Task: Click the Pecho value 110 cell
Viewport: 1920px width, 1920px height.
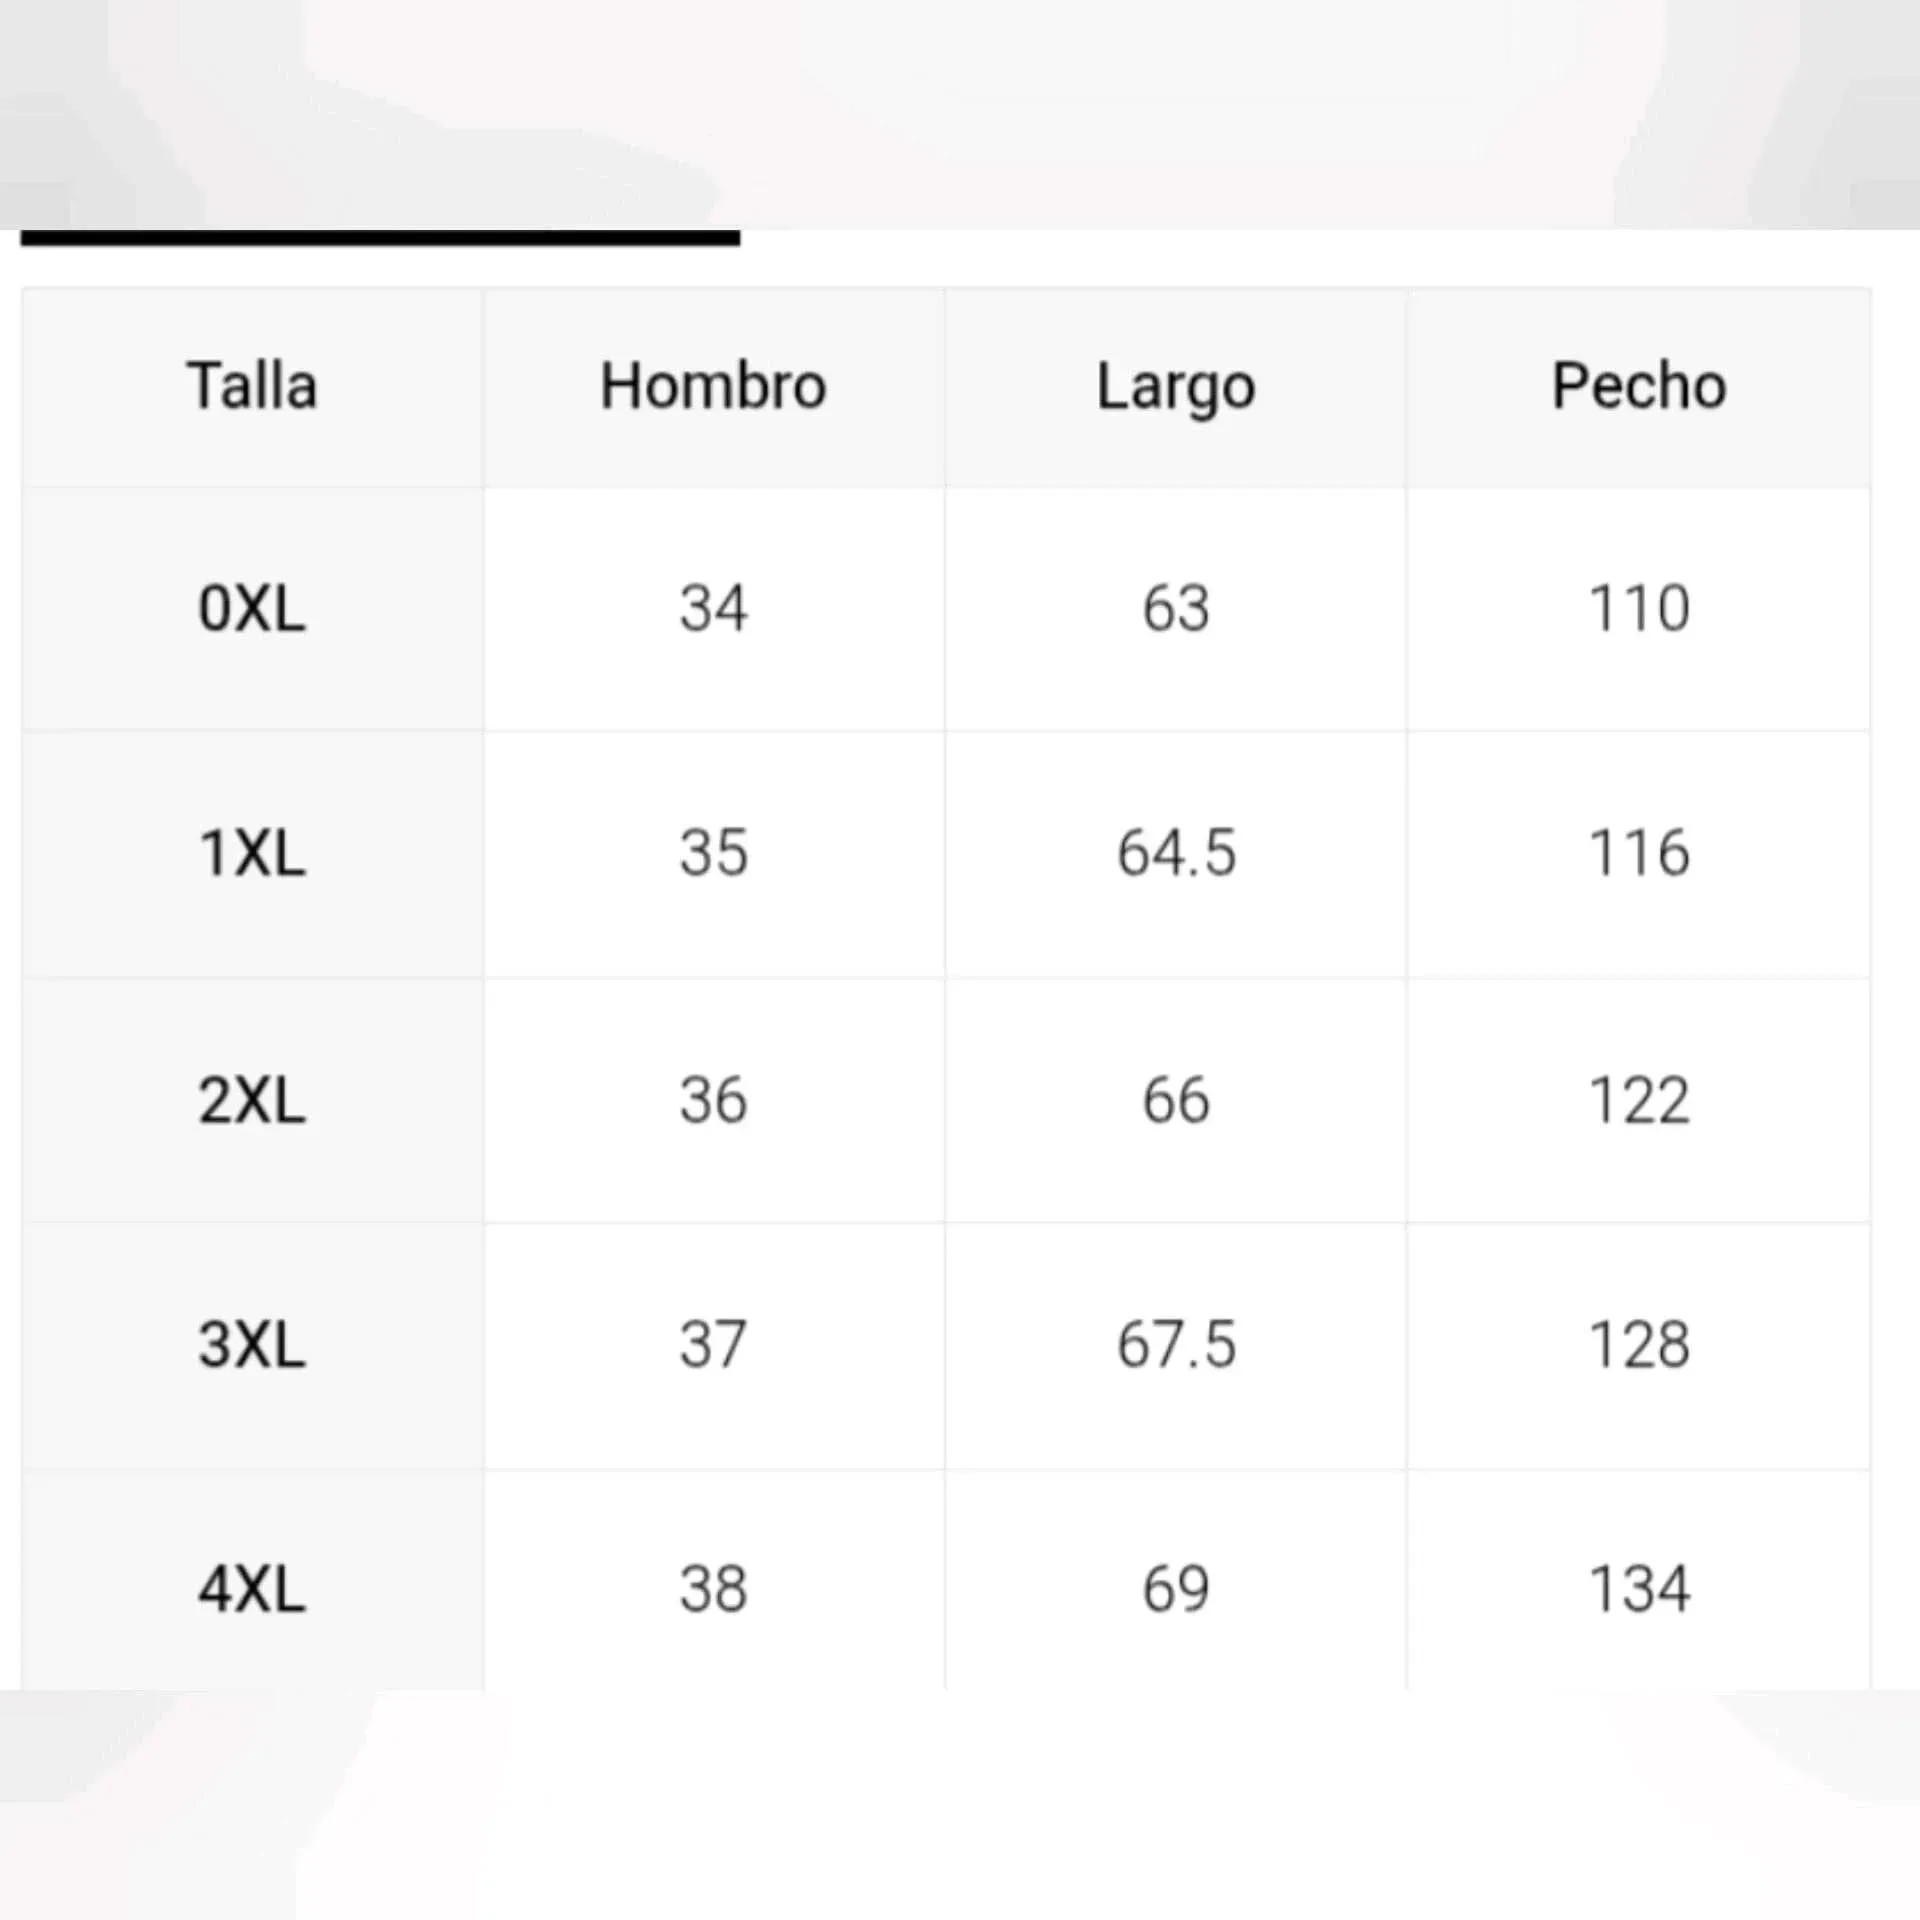Action: 1639,608
